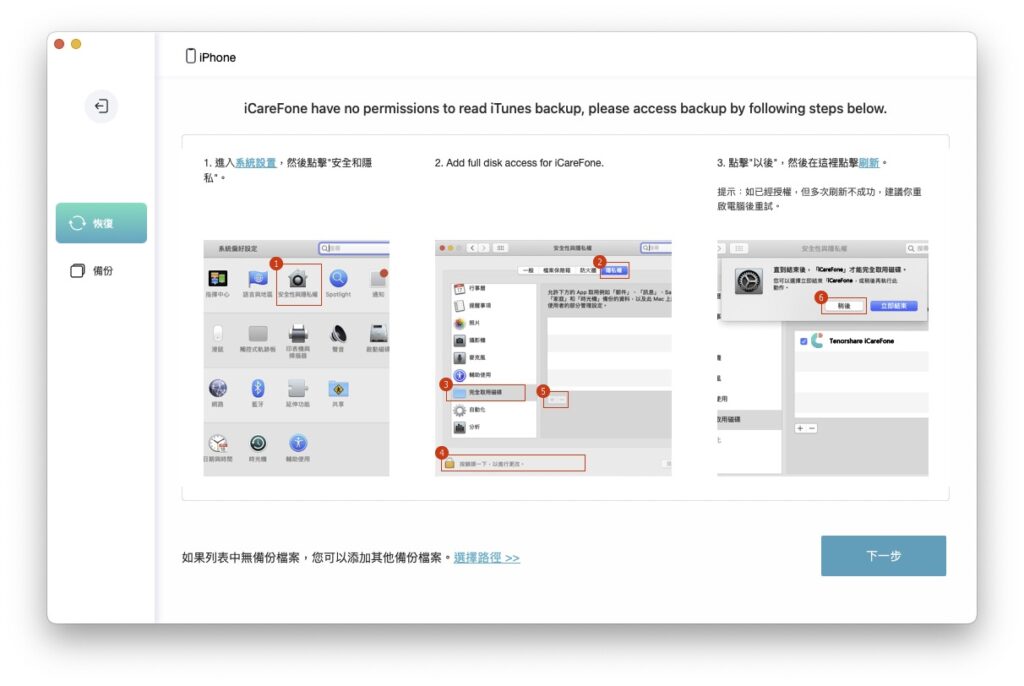The image size is (1024, 686).
Task: Click the step 3 Tenorshare iCareFone thumbnail
Action: coord(822,358)
